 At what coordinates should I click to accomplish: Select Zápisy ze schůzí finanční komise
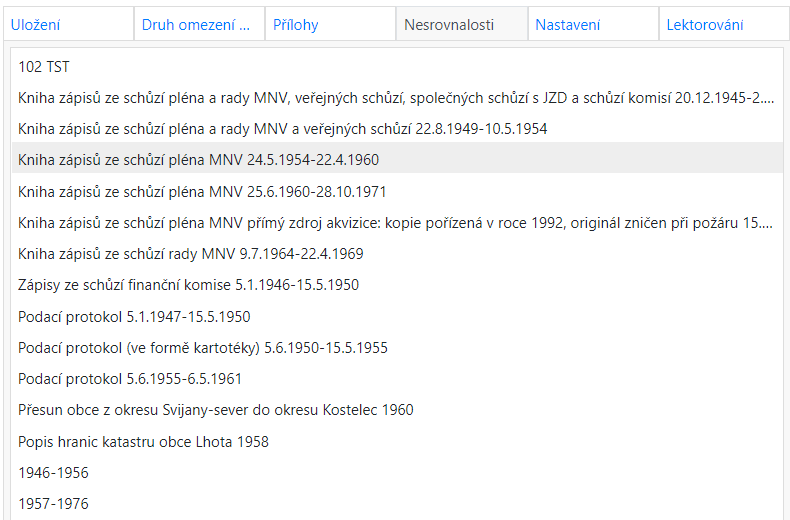188,285
